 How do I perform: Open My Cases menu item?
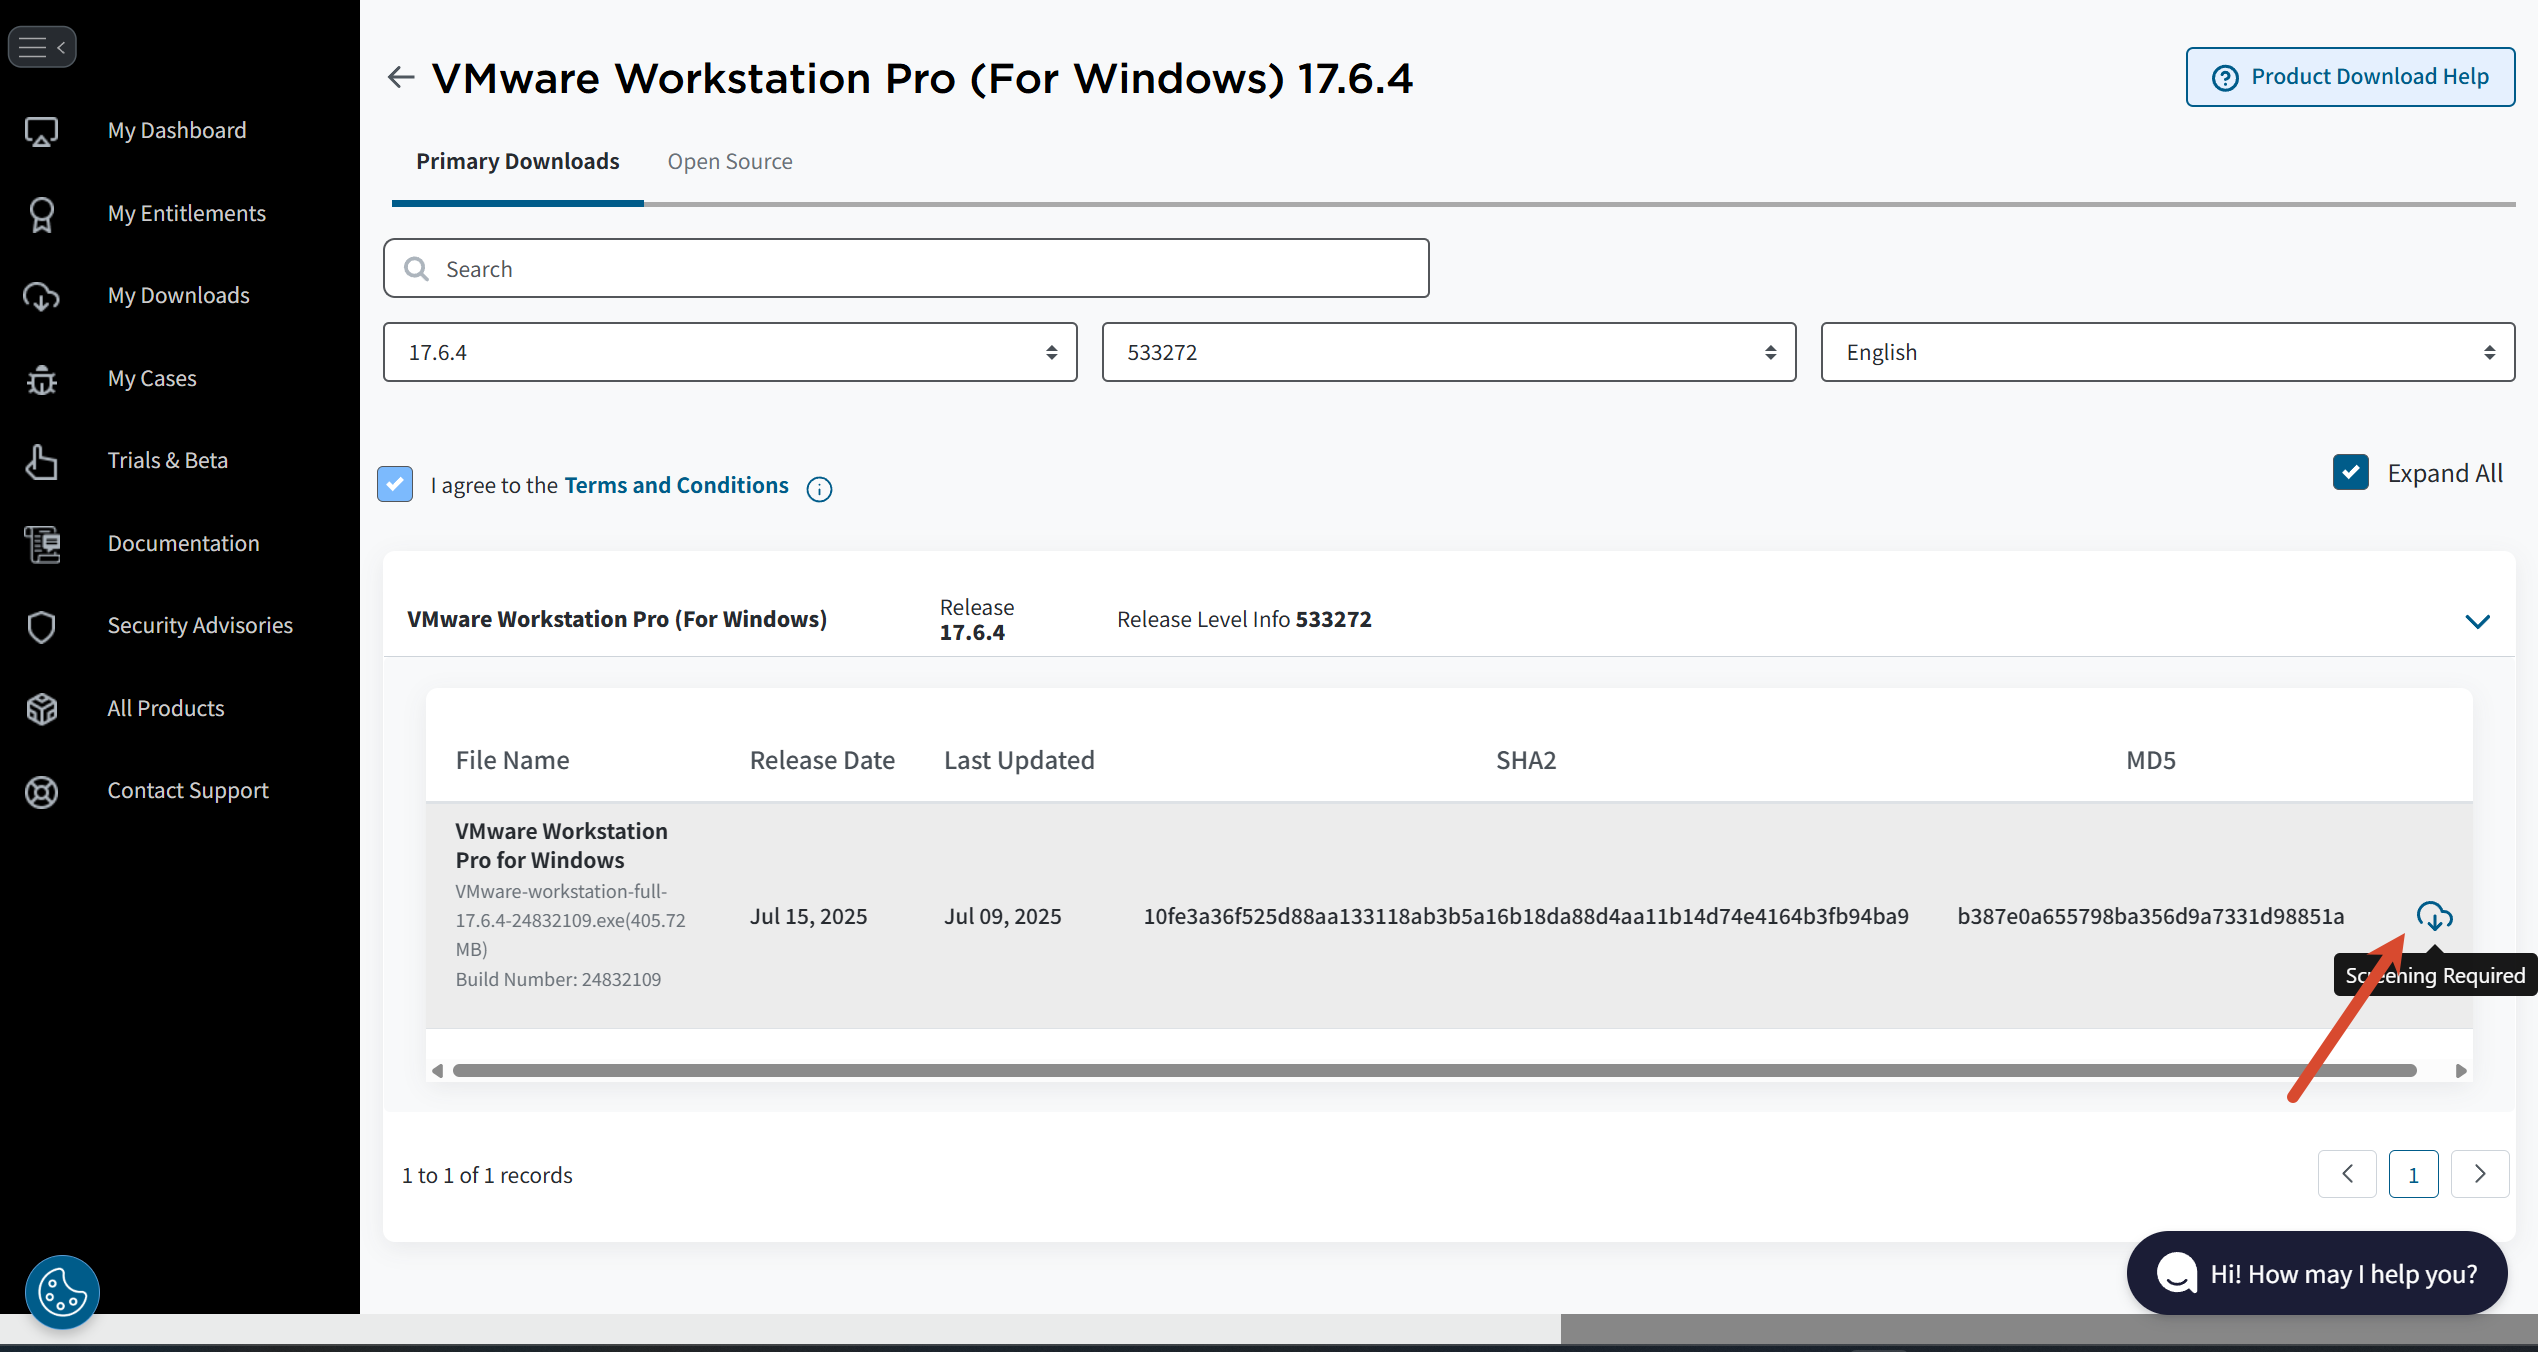(152, 379)
